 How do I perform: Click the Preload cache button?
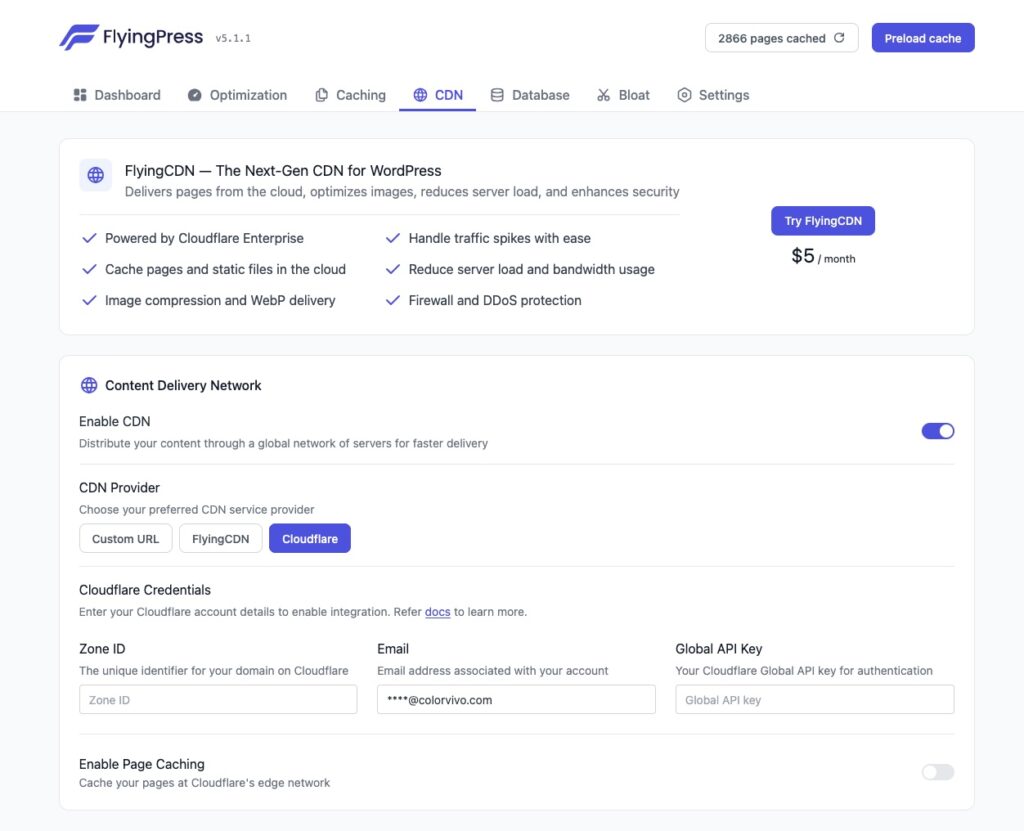pos(923,38)
